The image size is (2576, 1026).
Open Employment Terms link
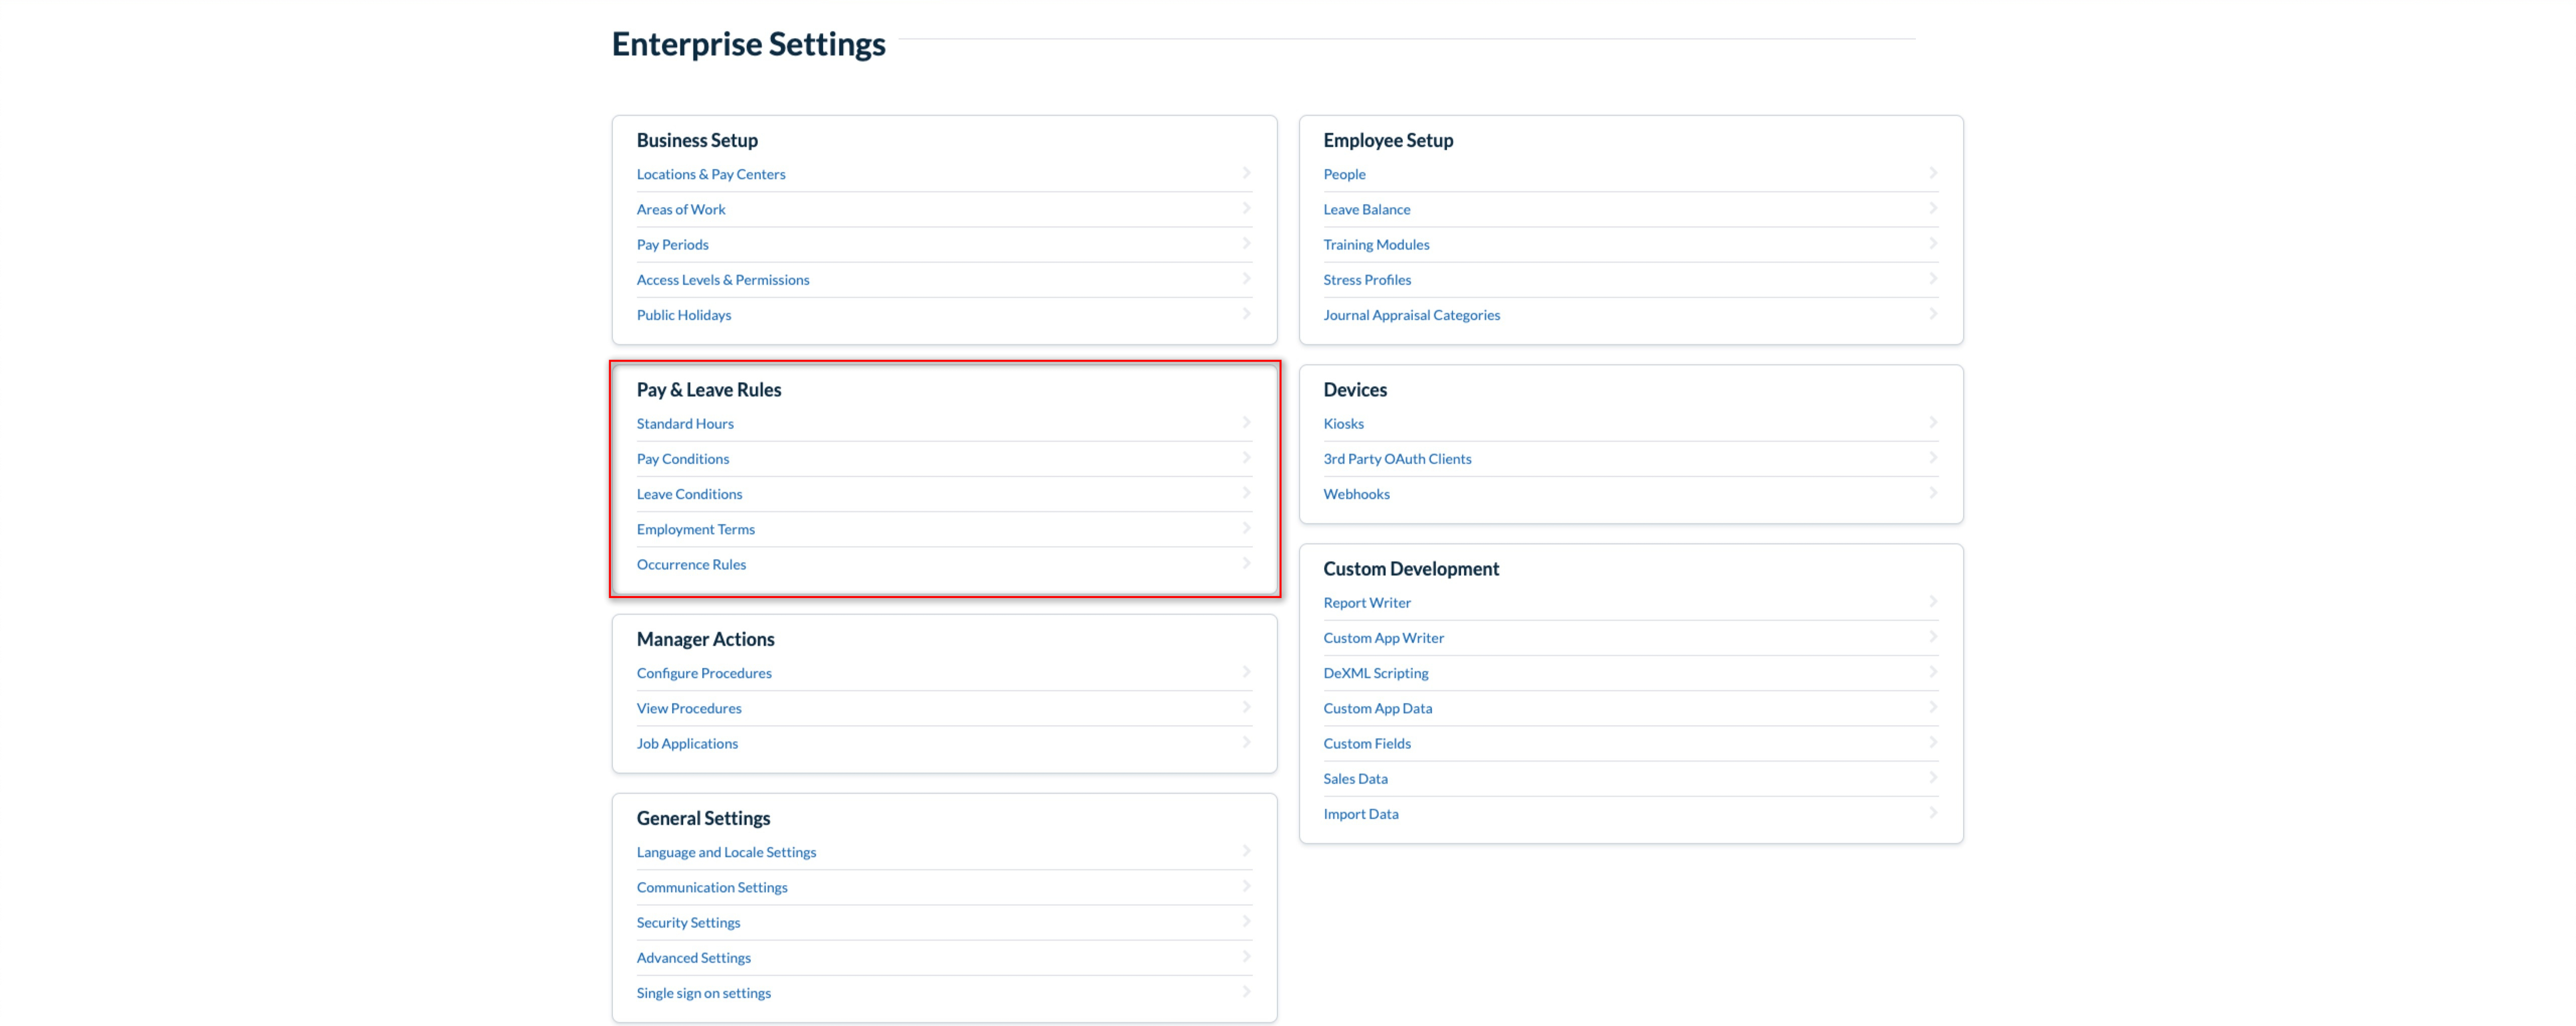click(695, 529)
